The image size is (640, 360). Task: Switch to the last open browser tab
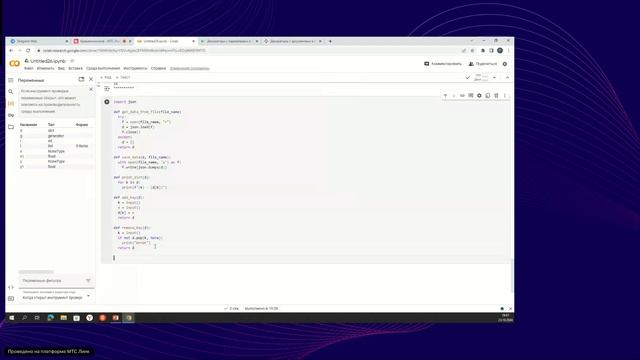tap(293, 41)
